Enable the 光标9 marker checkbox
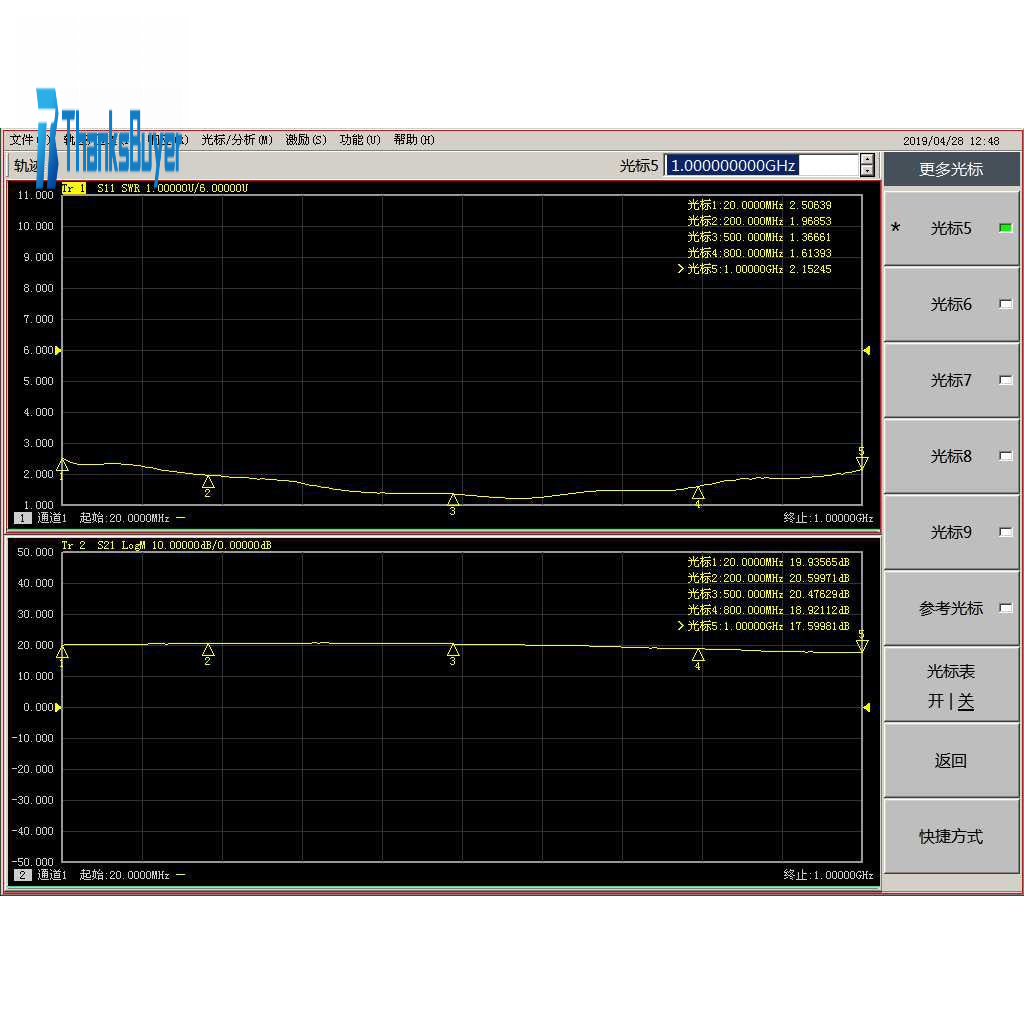The image size is (1024, 1024). tap(1006, 532)
